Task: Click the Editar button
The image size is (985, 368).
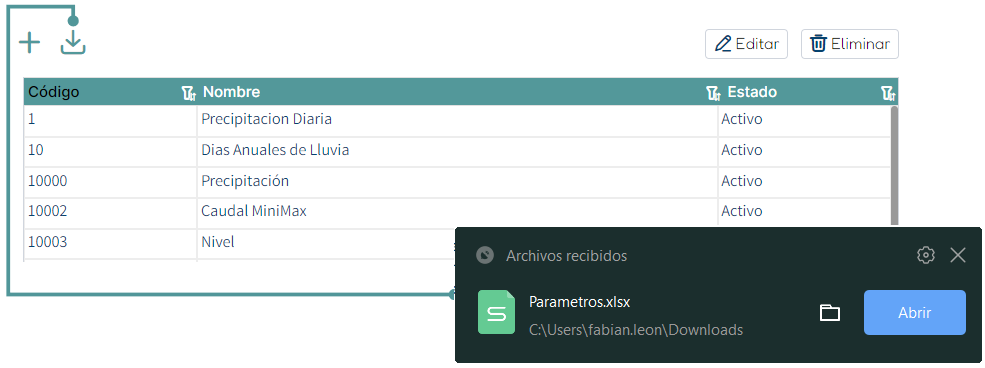Action: pyautogui.click(x=746, y=44)
